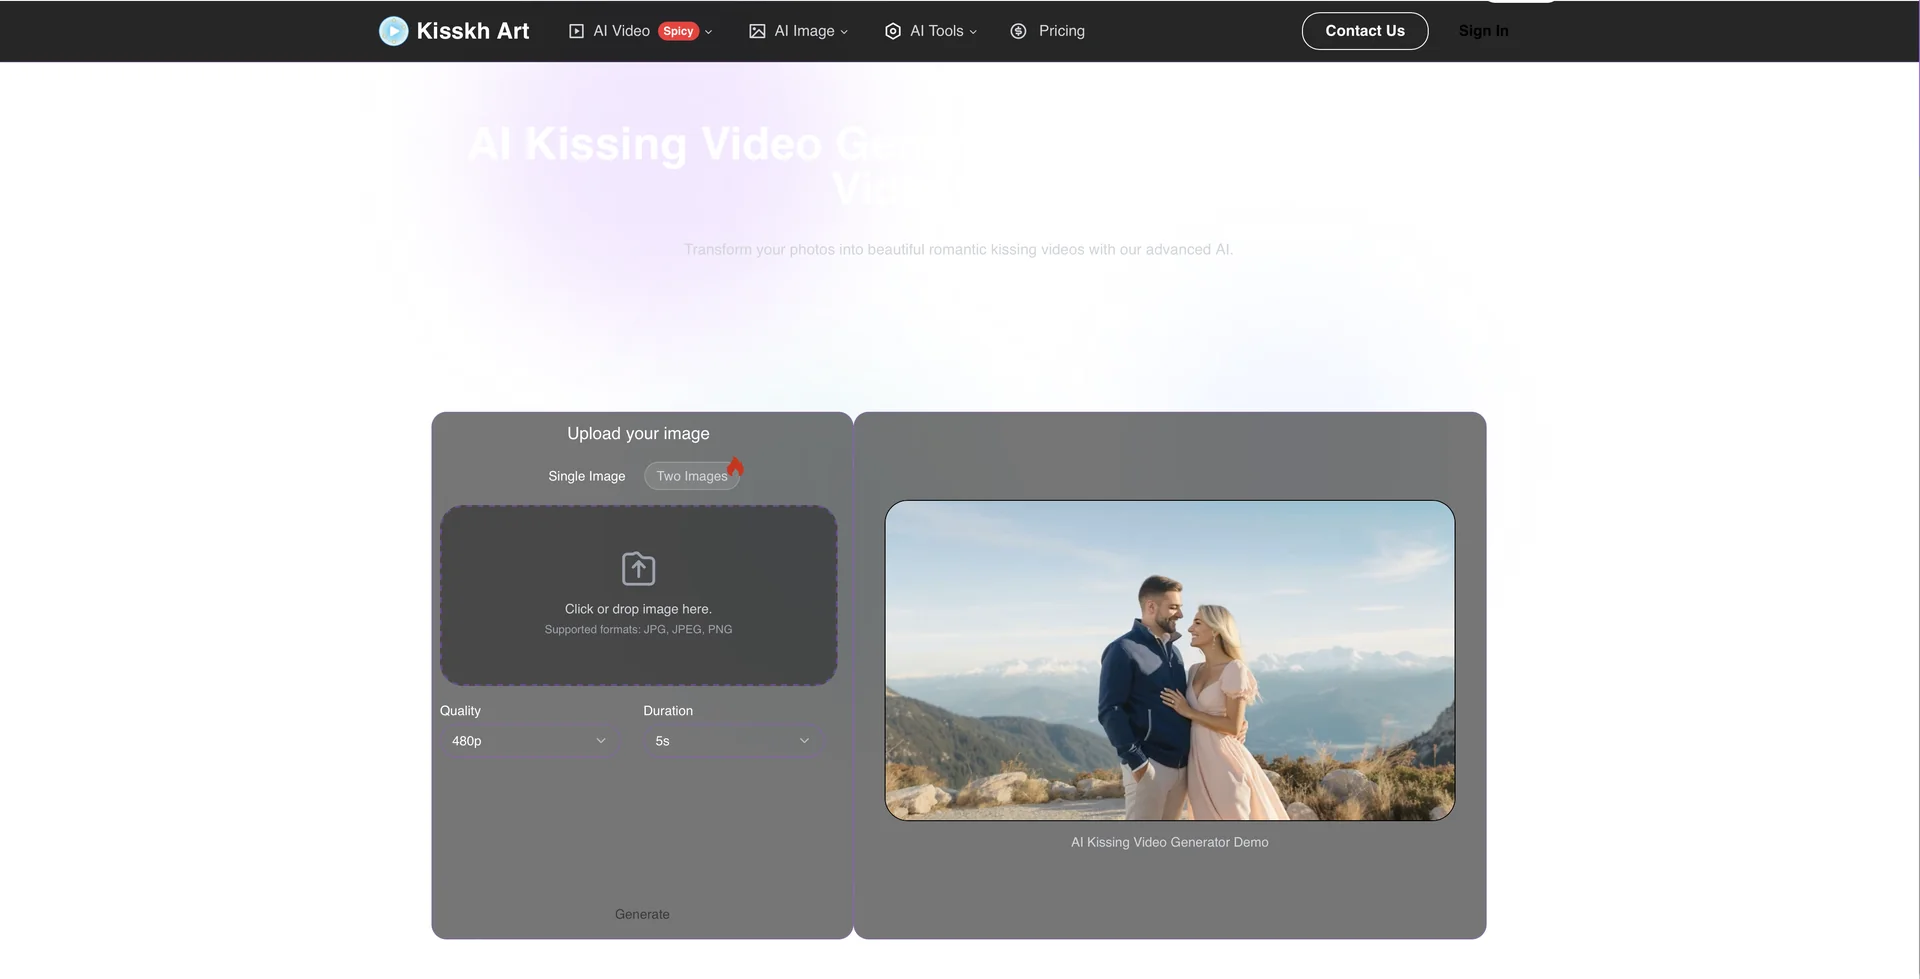Viewport: 1920px width, 979px height.
Task: Click the couple demo video thumbnail
Action: click(x=1169, y=661)
